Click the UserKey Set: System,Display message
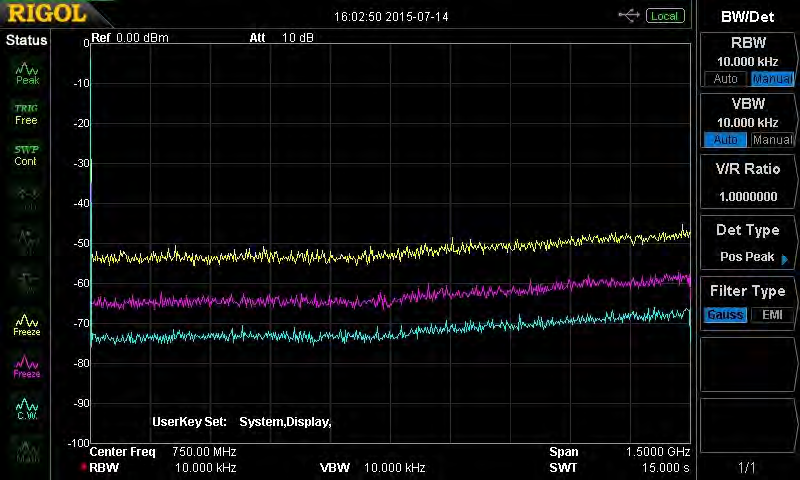The width and height of the screenshot is (800, 480). coord(242,422)
